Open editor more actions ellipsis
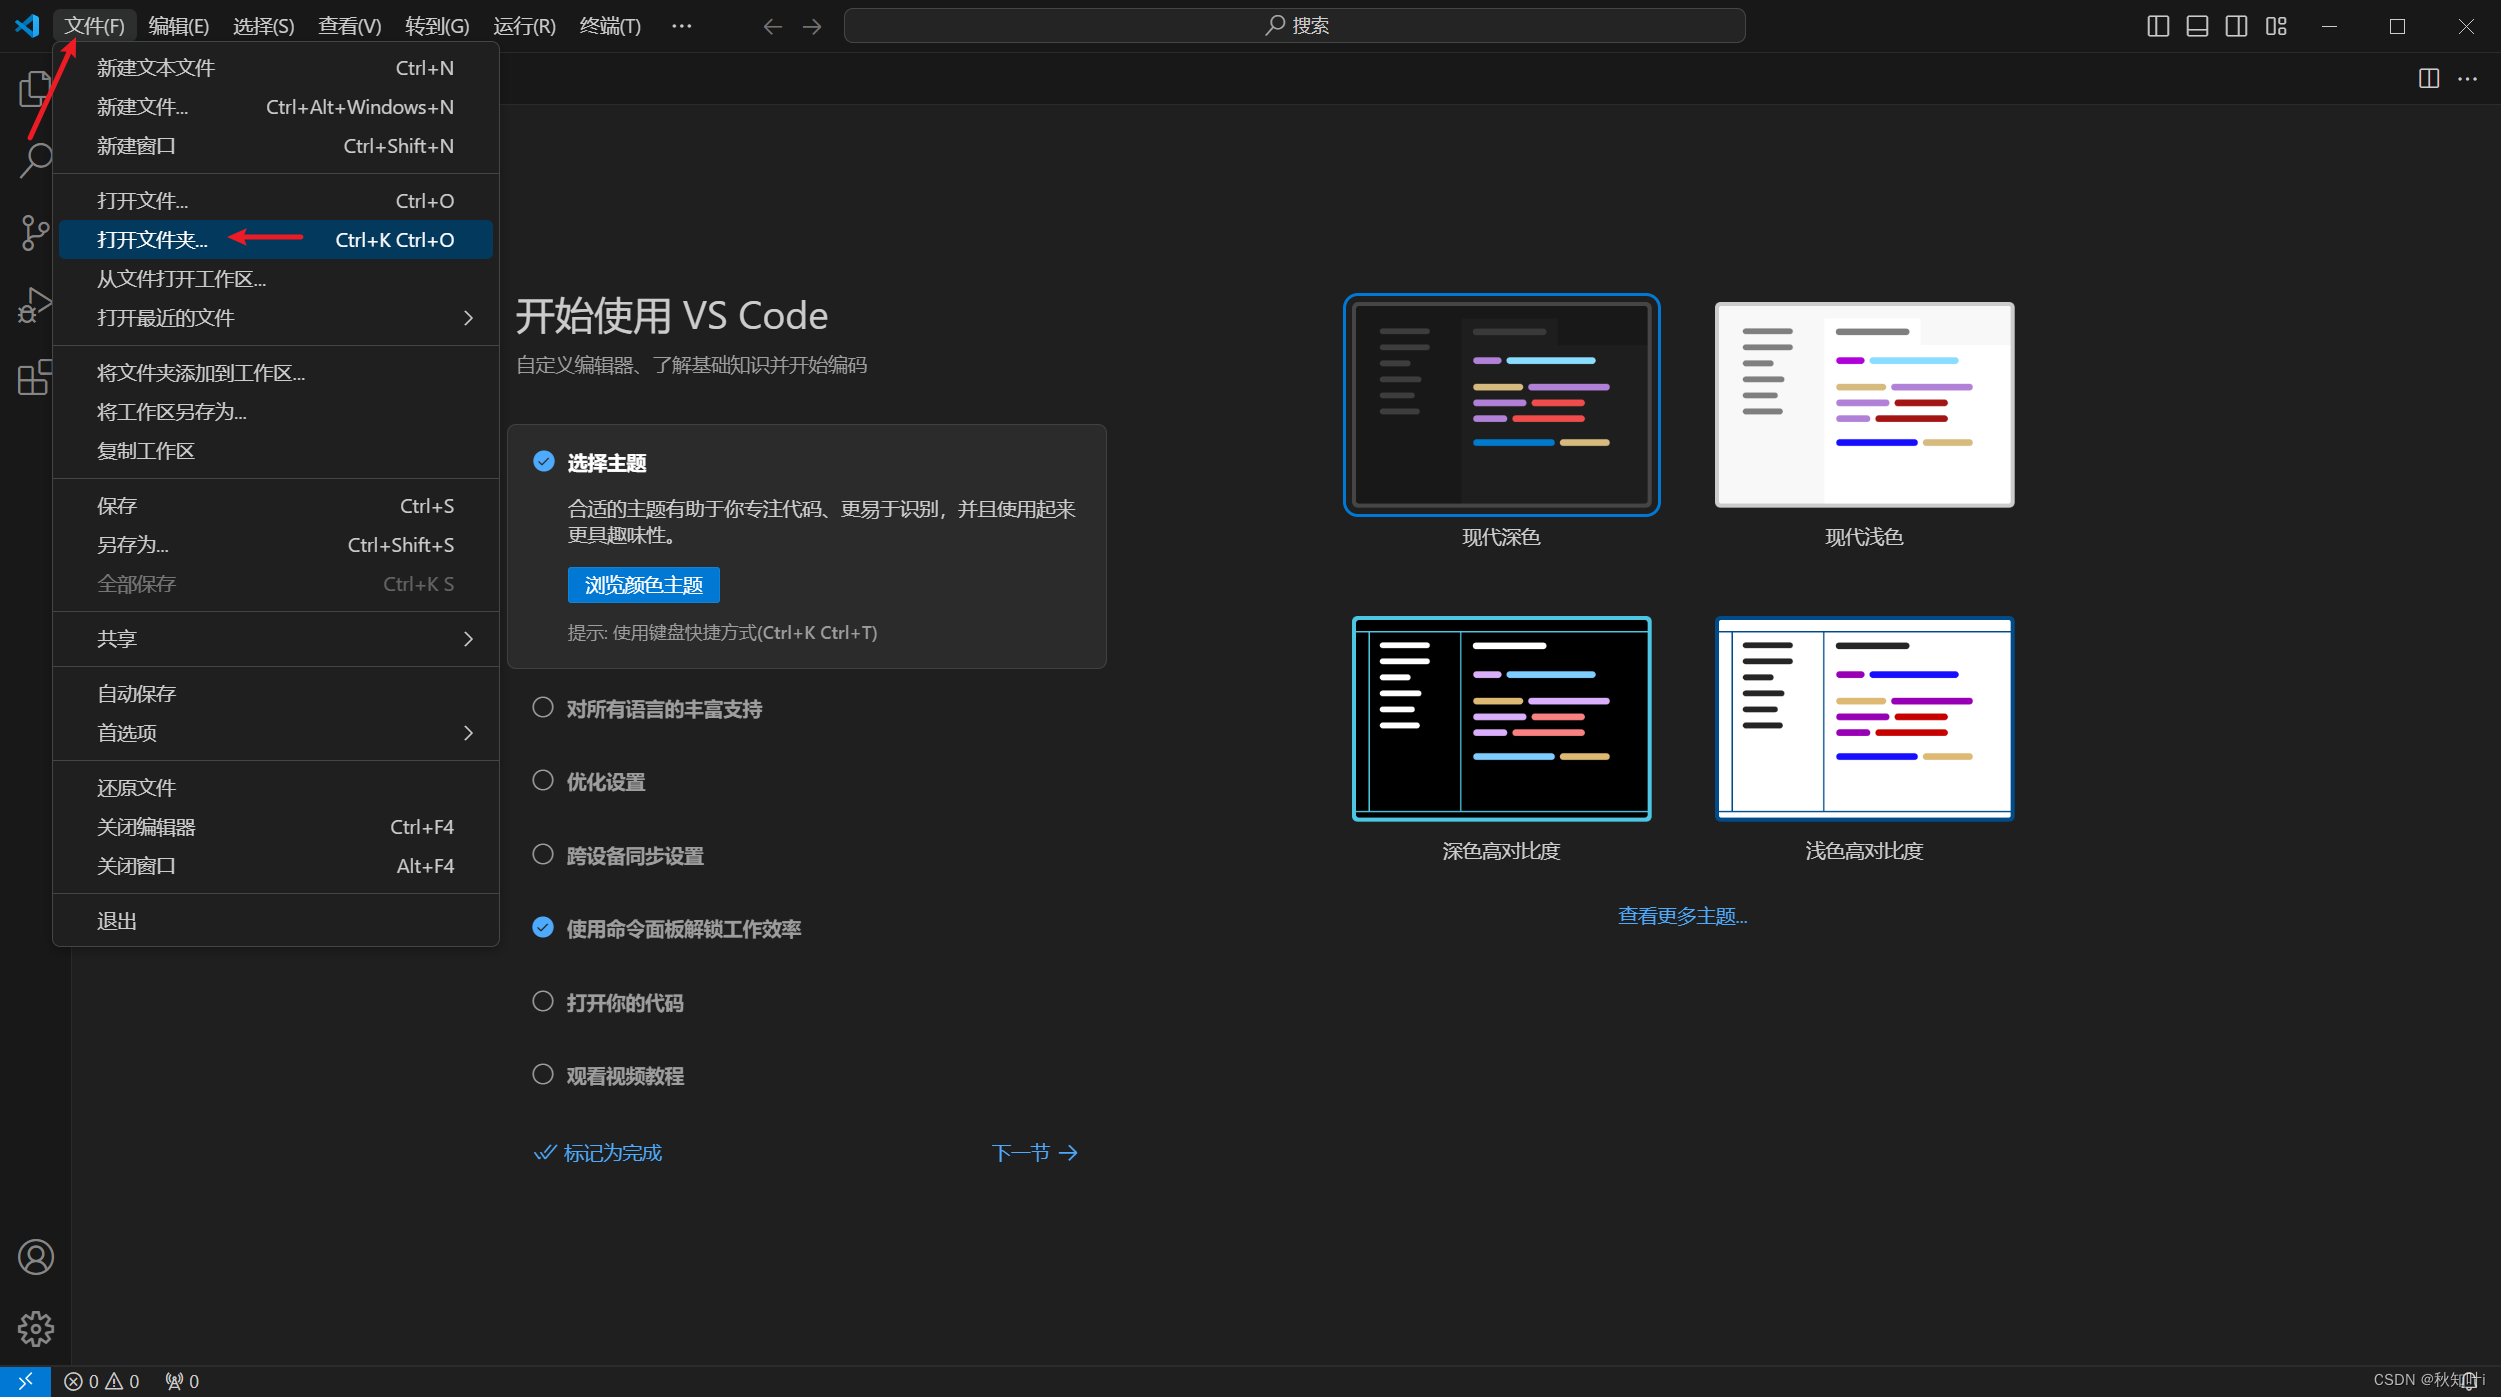 [2468, 78]
